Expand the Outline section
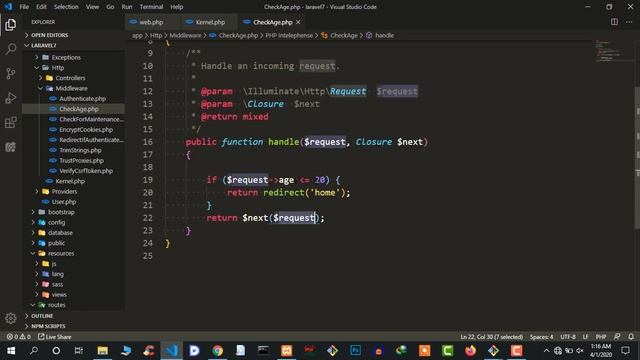Image resolution: width=640 pixels, height=360 pixels. [x=42, y=316]
